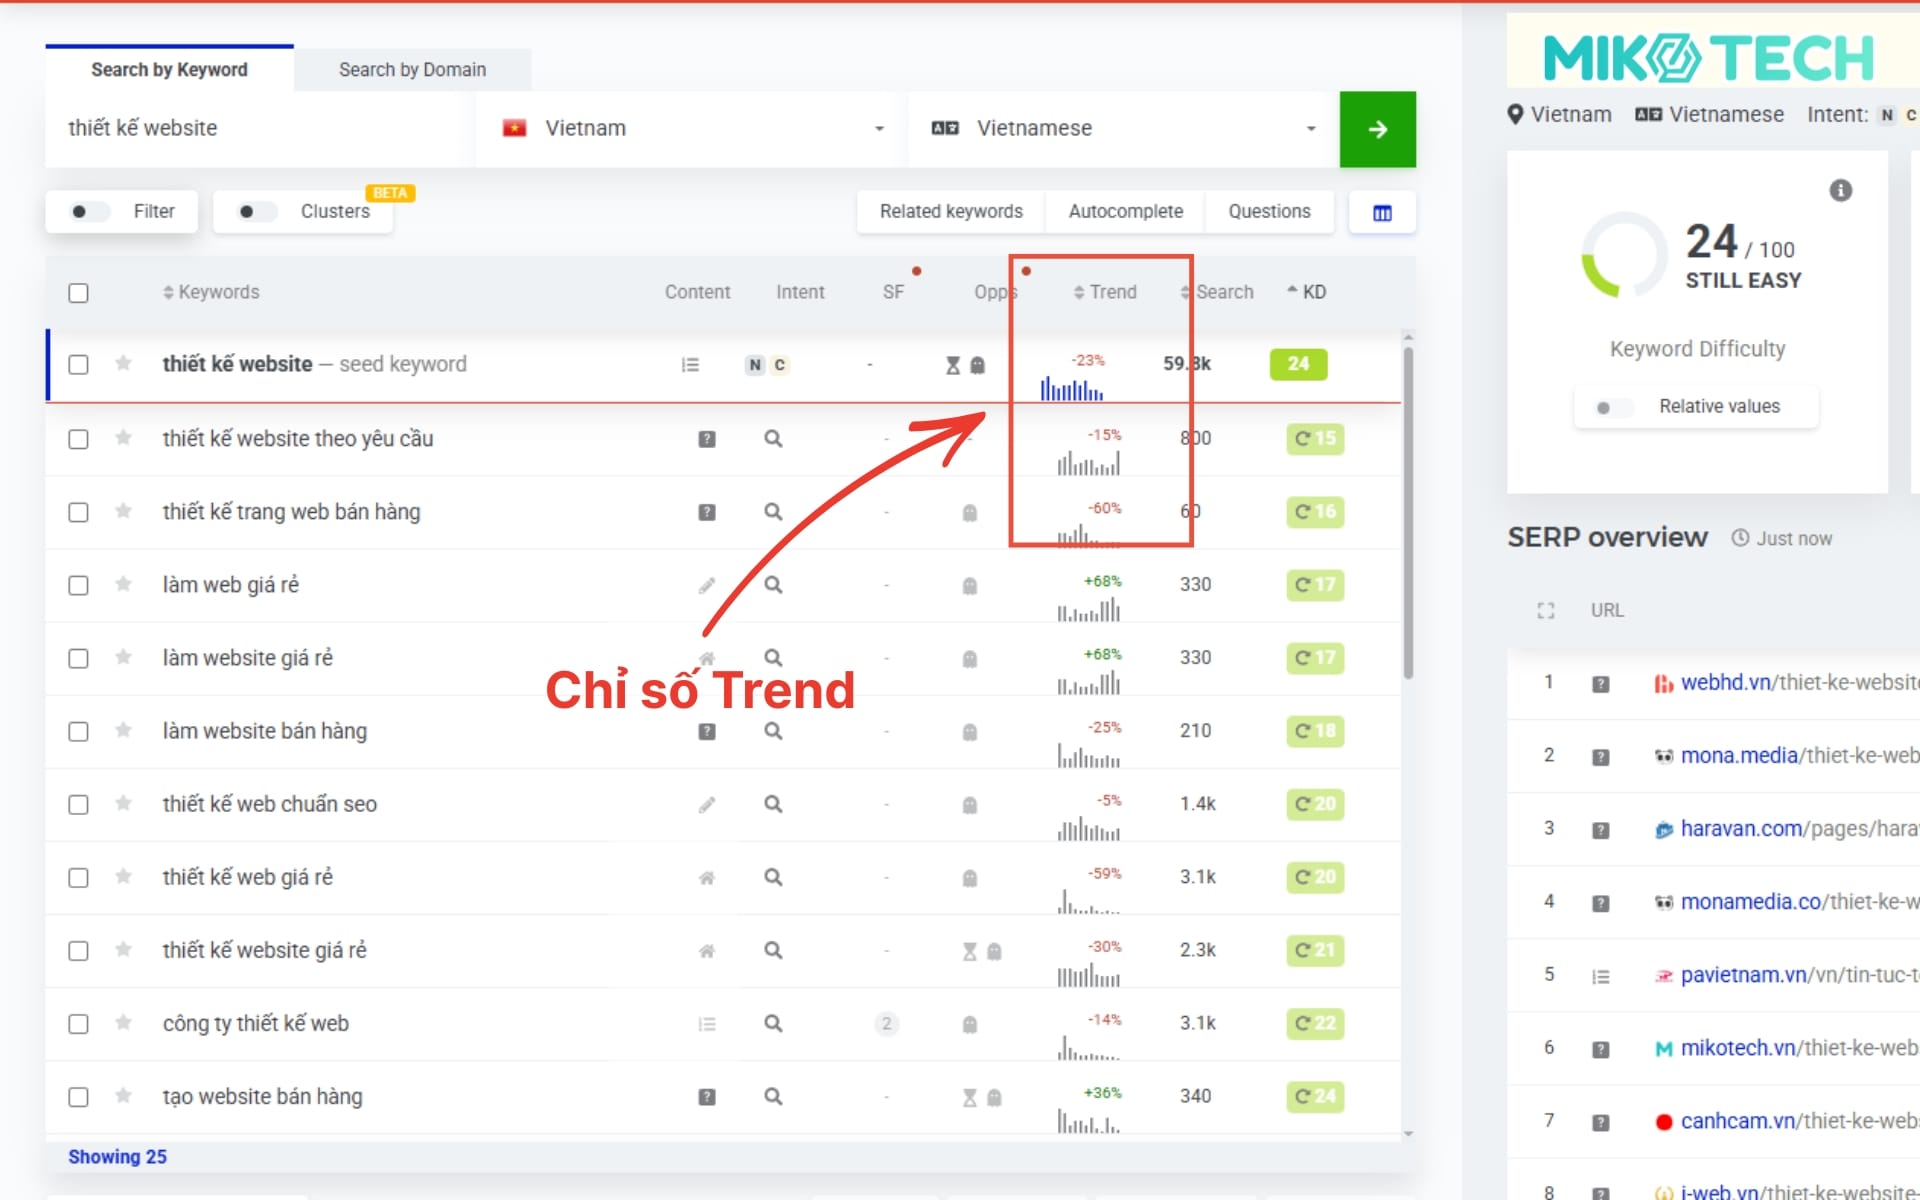1920x1200 pixels.
Task: Sort the table by Trend column
Action: pos(1105,292)
